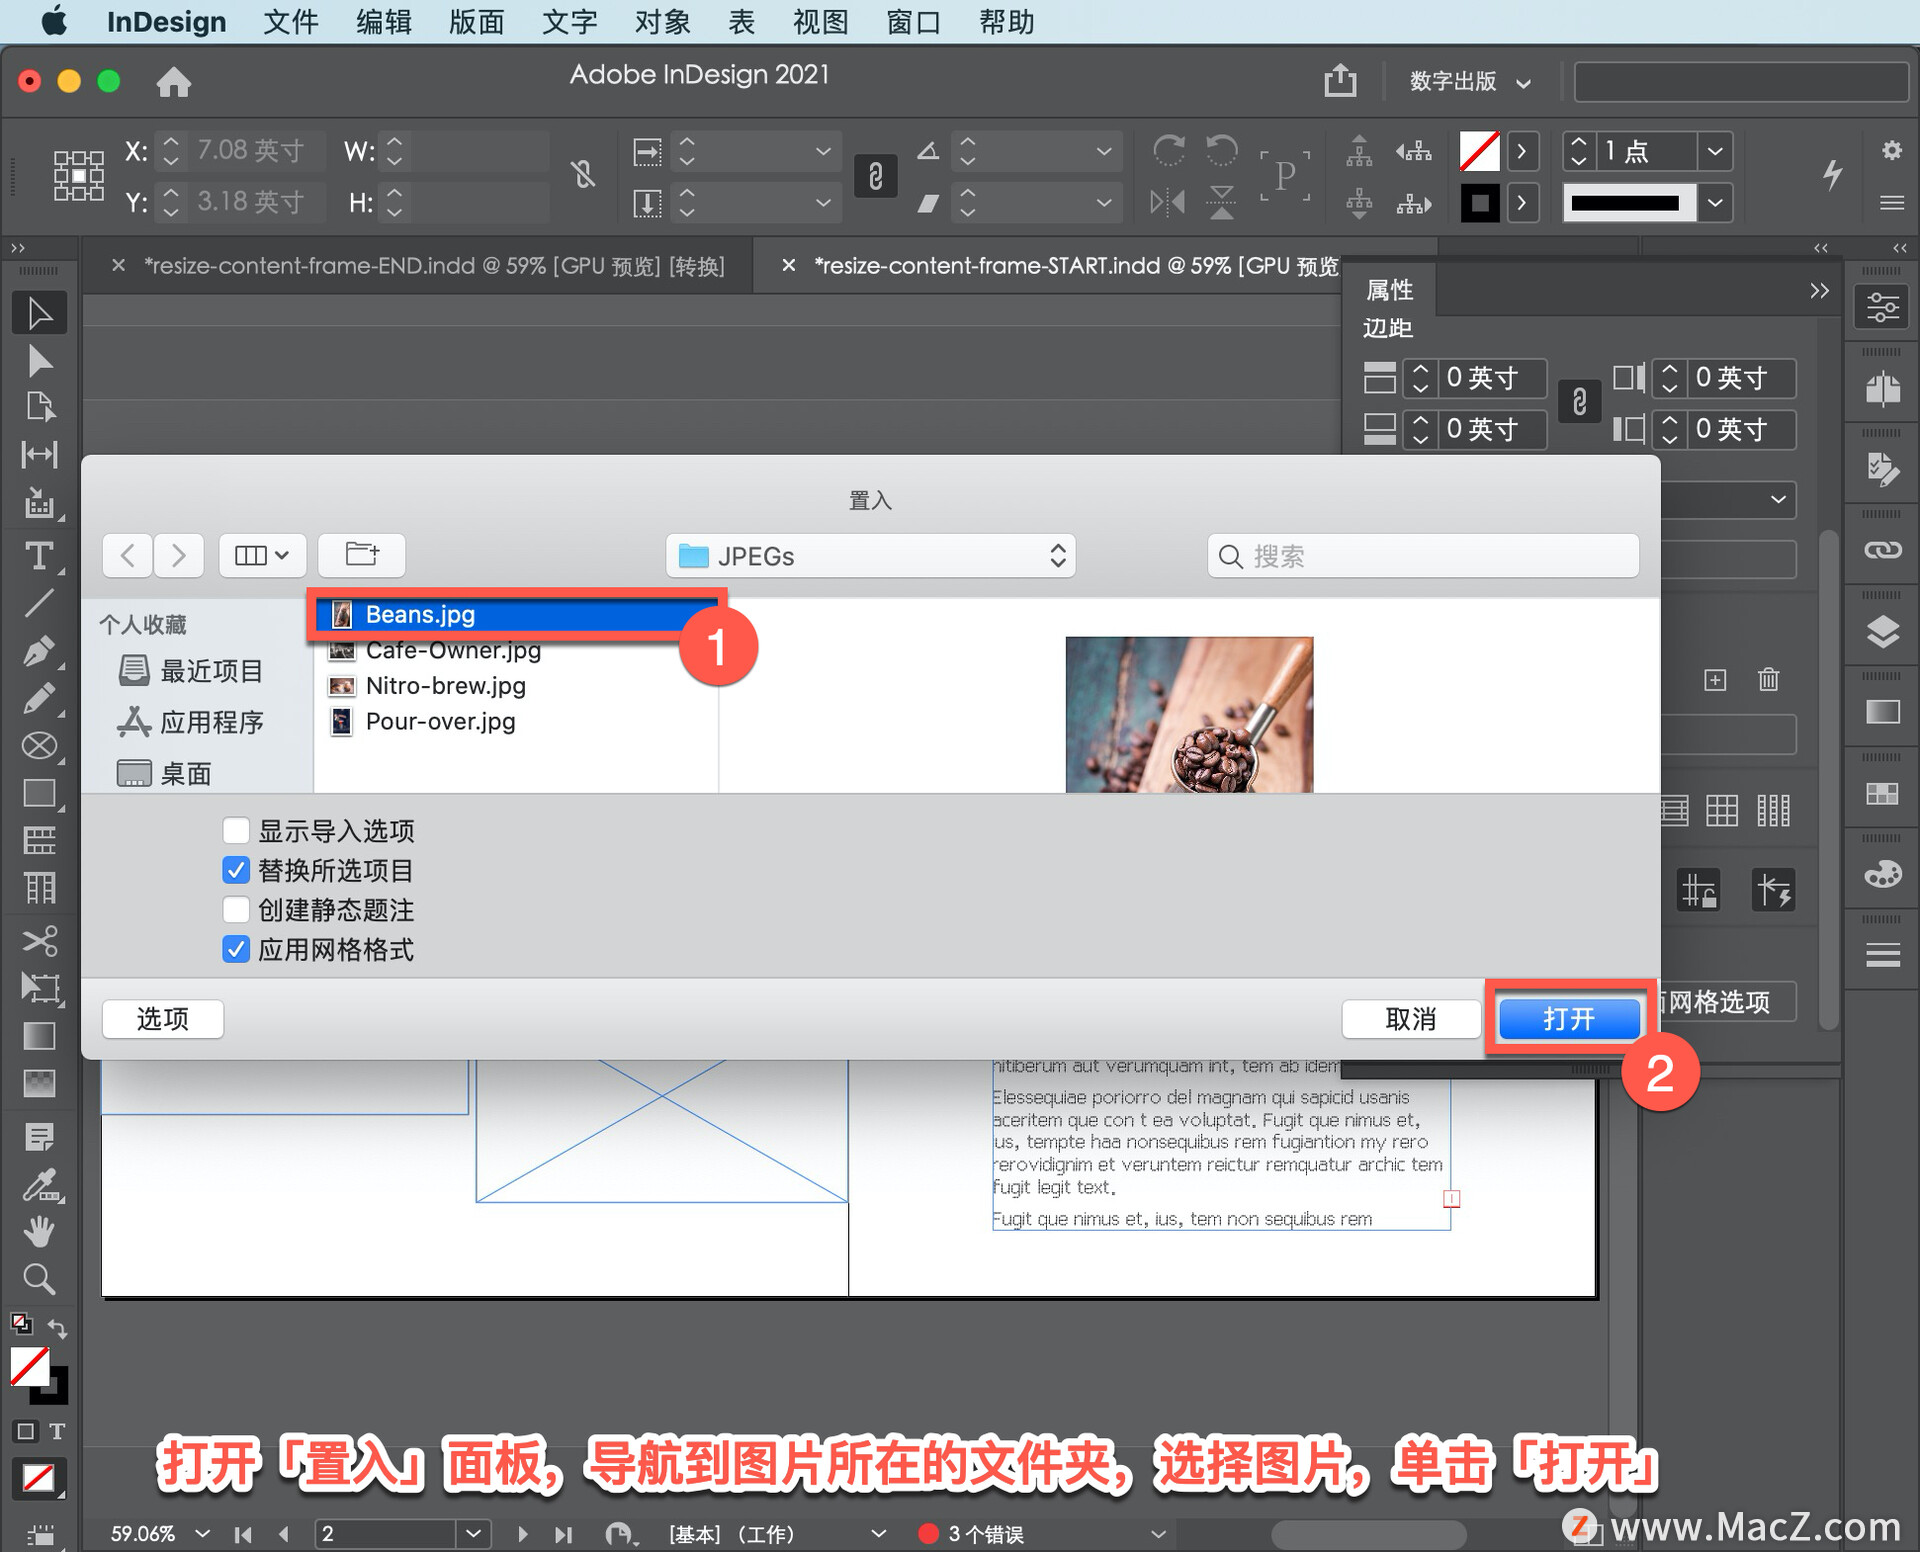Open the 编辑 menu

point(383,21)
